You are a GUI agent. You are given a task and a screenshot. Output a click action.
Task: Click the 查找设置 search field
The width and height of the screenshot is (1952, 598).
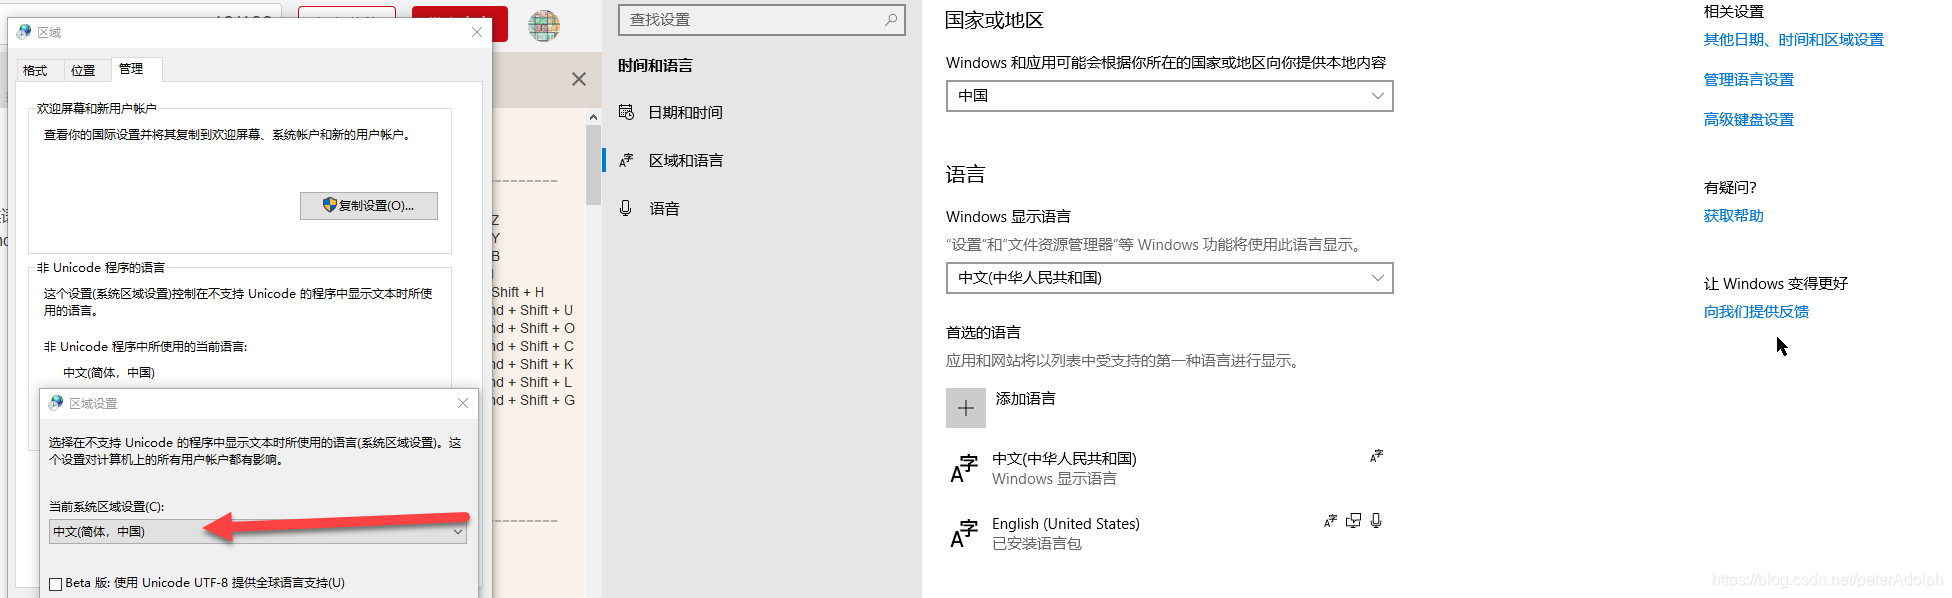[x=762, y=20]
